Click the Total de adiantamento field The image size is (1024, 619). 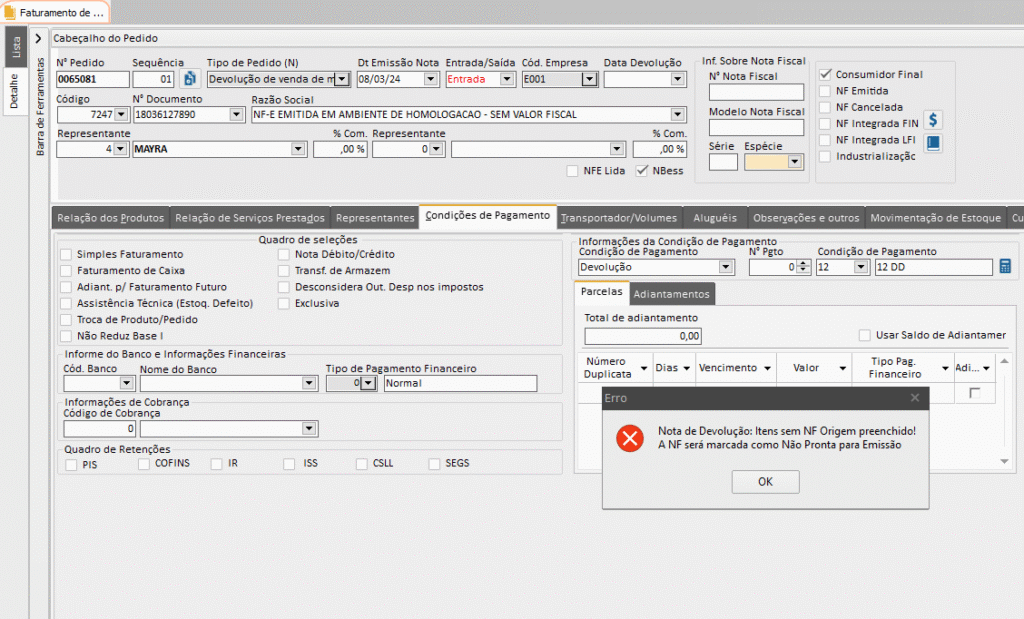(643, 336)
